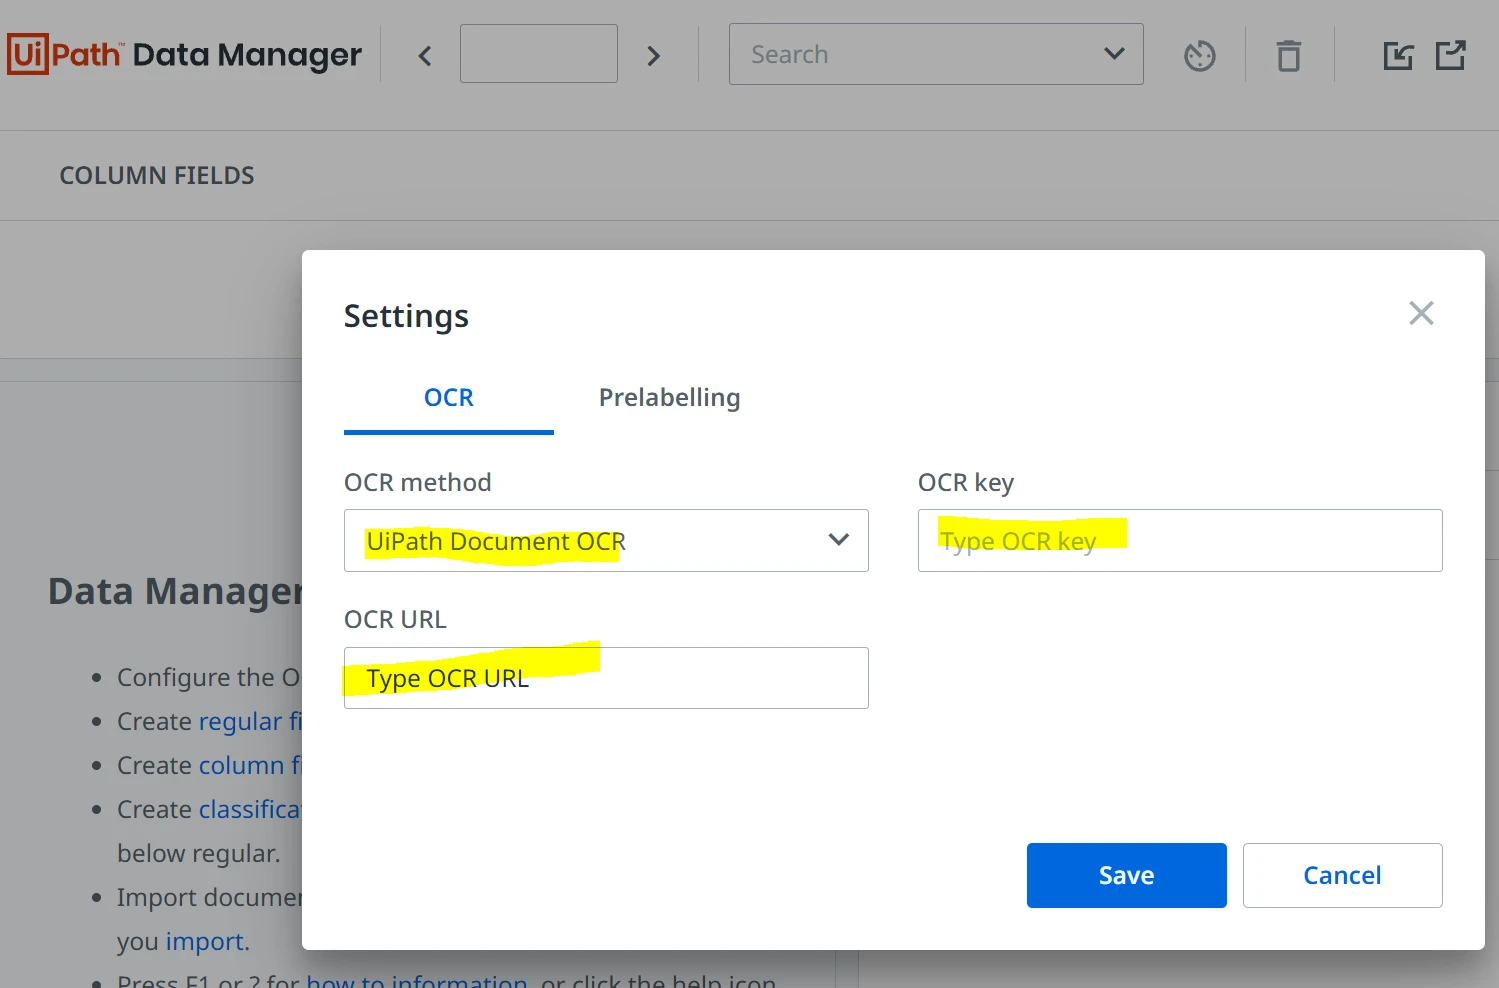Click the document number box in toolbar

[539, 54]
